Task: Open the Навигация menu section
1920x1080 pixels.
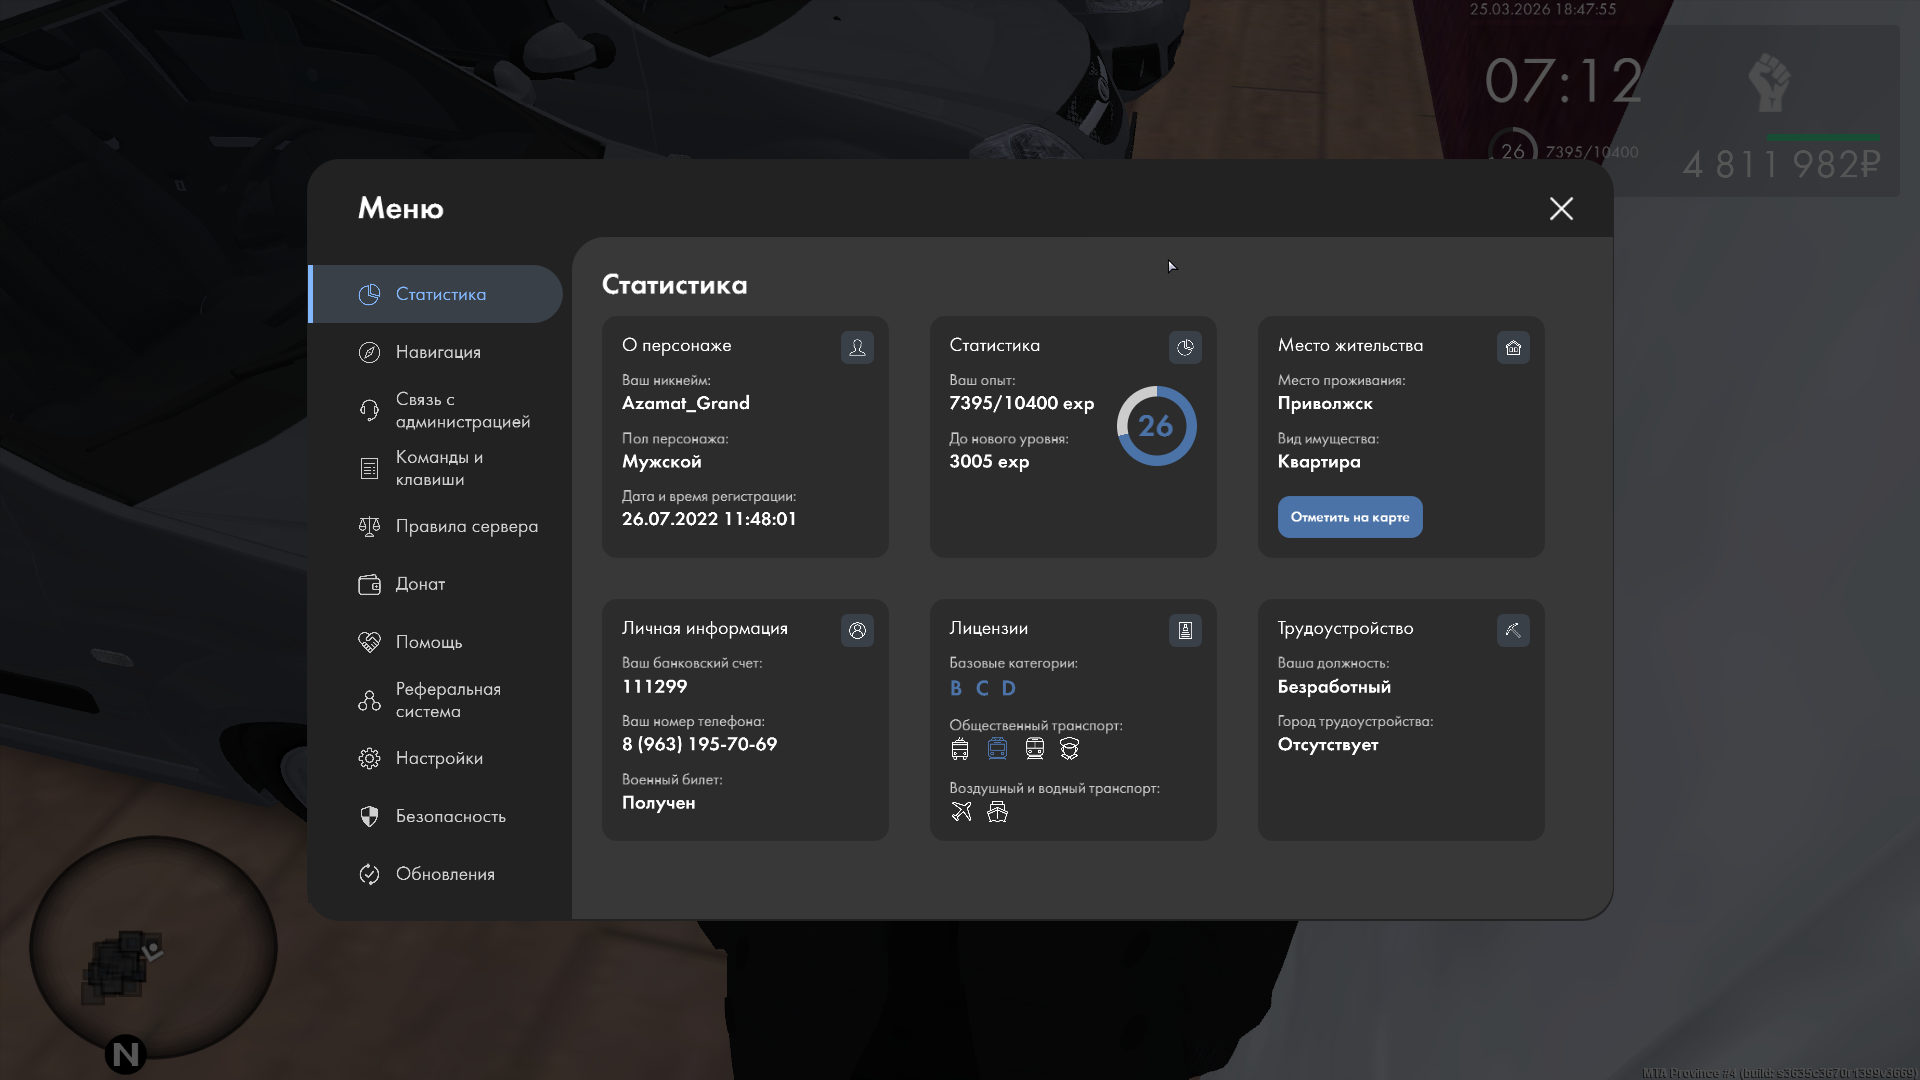Action: pyautogui.click(x=438, y=352)
